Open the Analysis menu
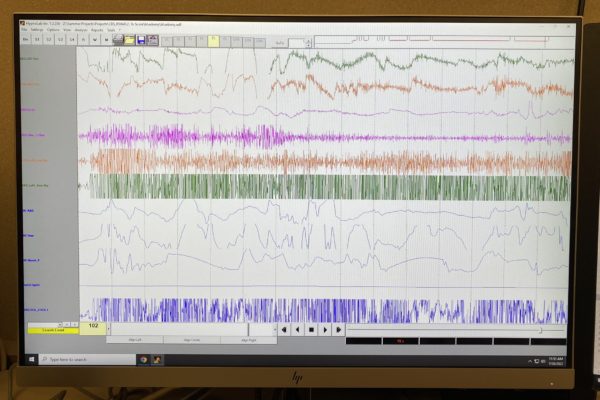 [x=81, y=30]
